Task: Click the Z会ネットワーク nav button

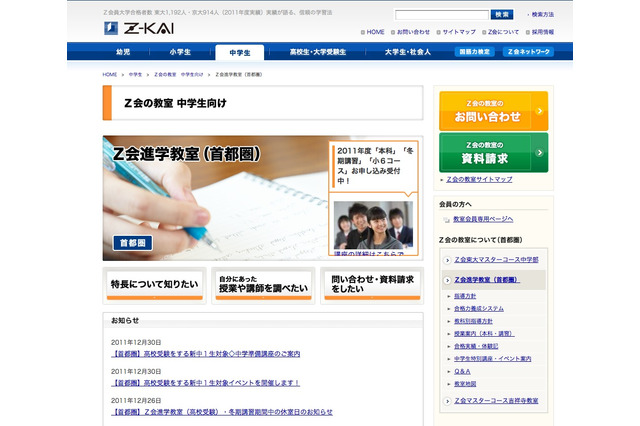Action: coord(529,52)
